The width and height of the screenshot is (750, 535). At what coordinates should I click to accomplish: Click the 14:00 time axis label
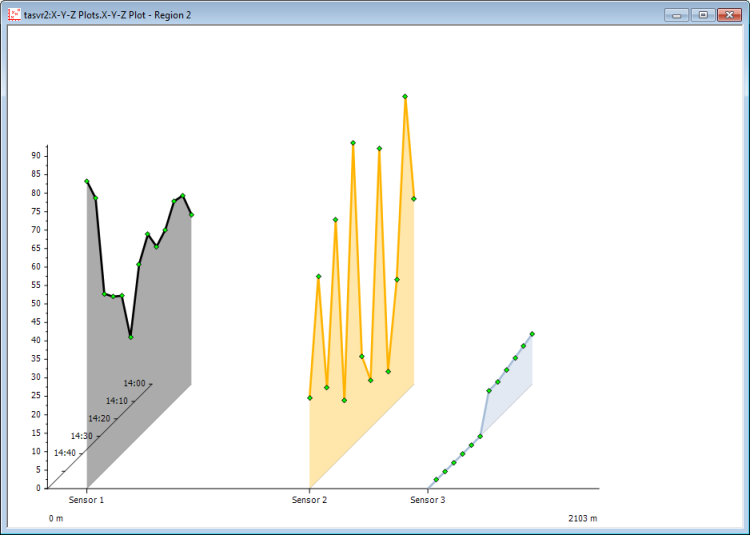tap(134, 383)
